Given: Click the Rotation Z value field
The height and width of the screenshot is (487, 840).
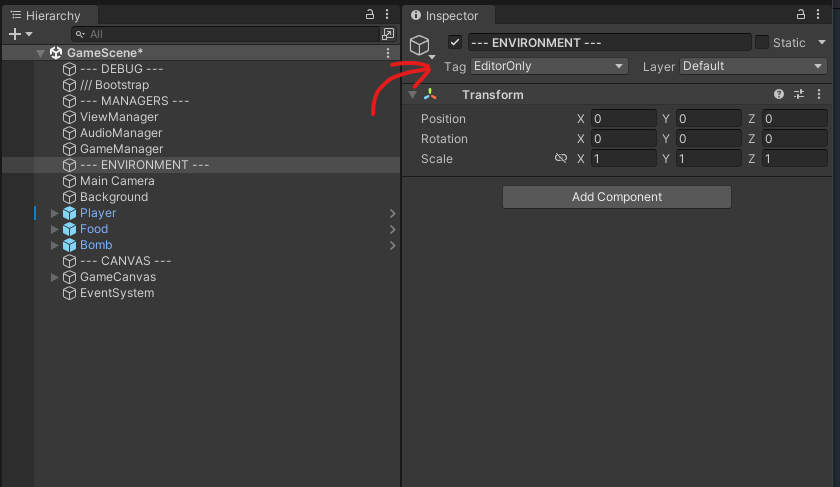Looking at the screenshot, I should click(794, 139).
